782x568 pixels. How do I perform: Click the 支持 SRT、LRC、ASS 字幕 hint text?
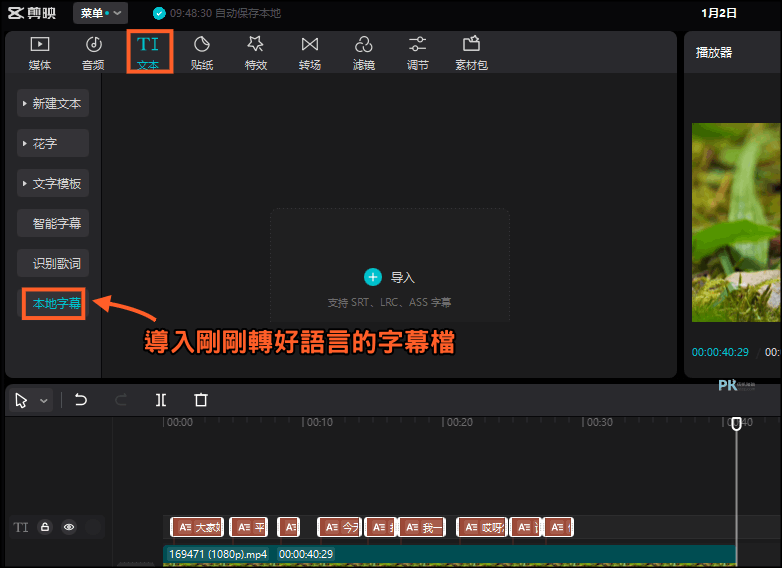[390, 302]
